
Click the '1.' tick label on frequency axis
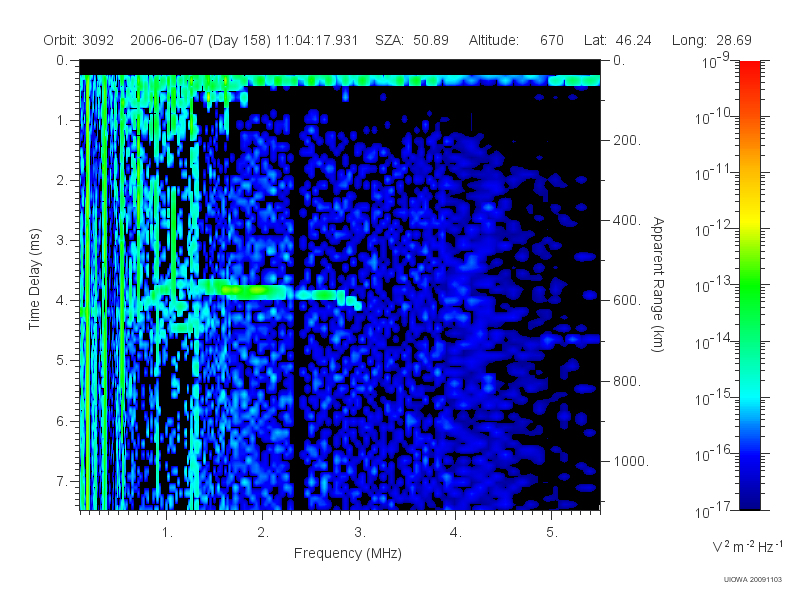pyautogui.click(x=167, y=533)
